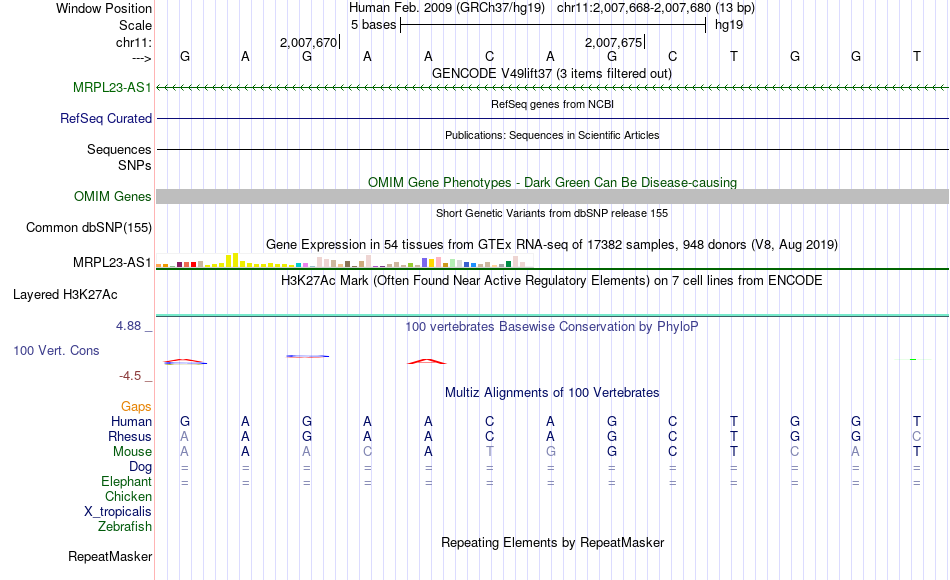
Task: Click the GENCODE V49lift37 track title
Action: point(551,73)
